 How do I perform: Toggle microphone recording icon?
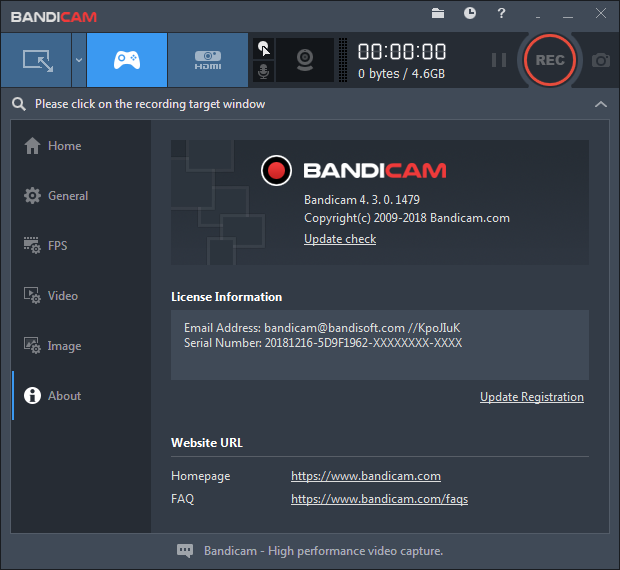pos(263,72)
